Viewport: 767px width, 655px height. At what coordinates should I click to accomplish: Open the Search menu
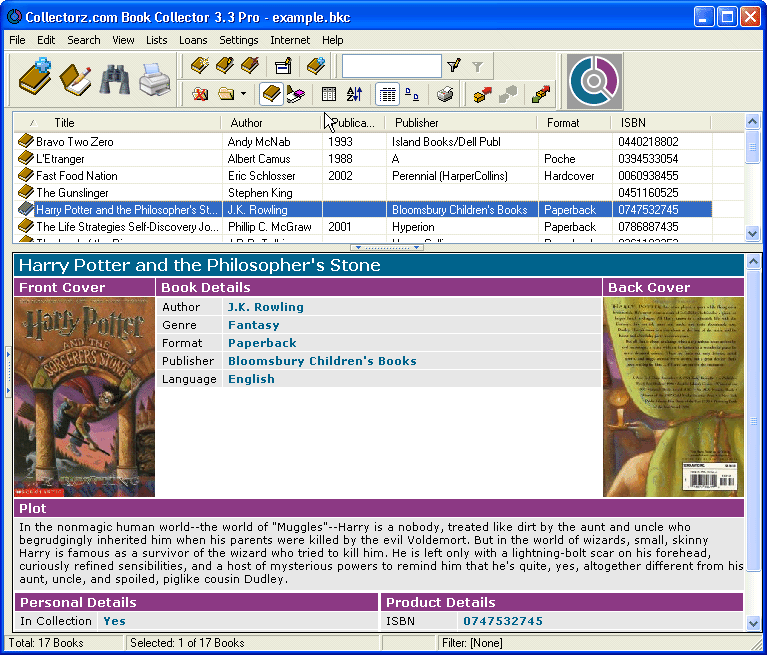tap(84, 40)
